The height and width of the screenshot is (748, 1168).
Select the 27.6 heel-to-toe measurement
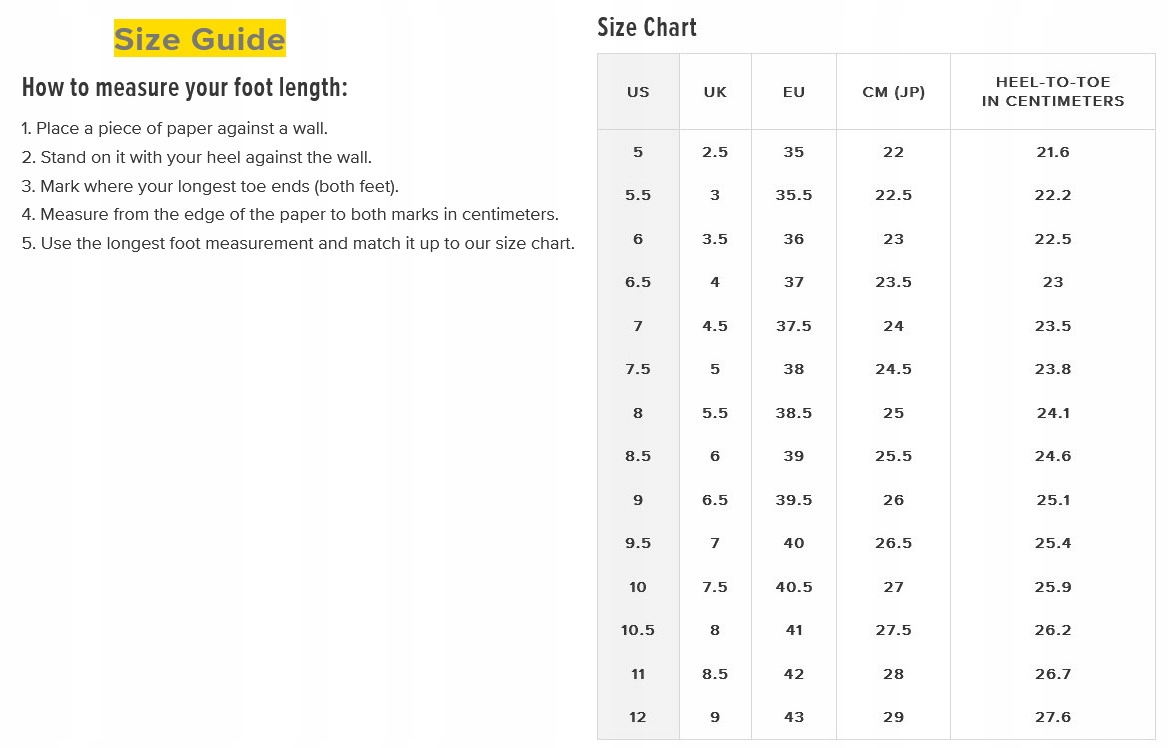pyautogui.click(x=1053, y=717)
